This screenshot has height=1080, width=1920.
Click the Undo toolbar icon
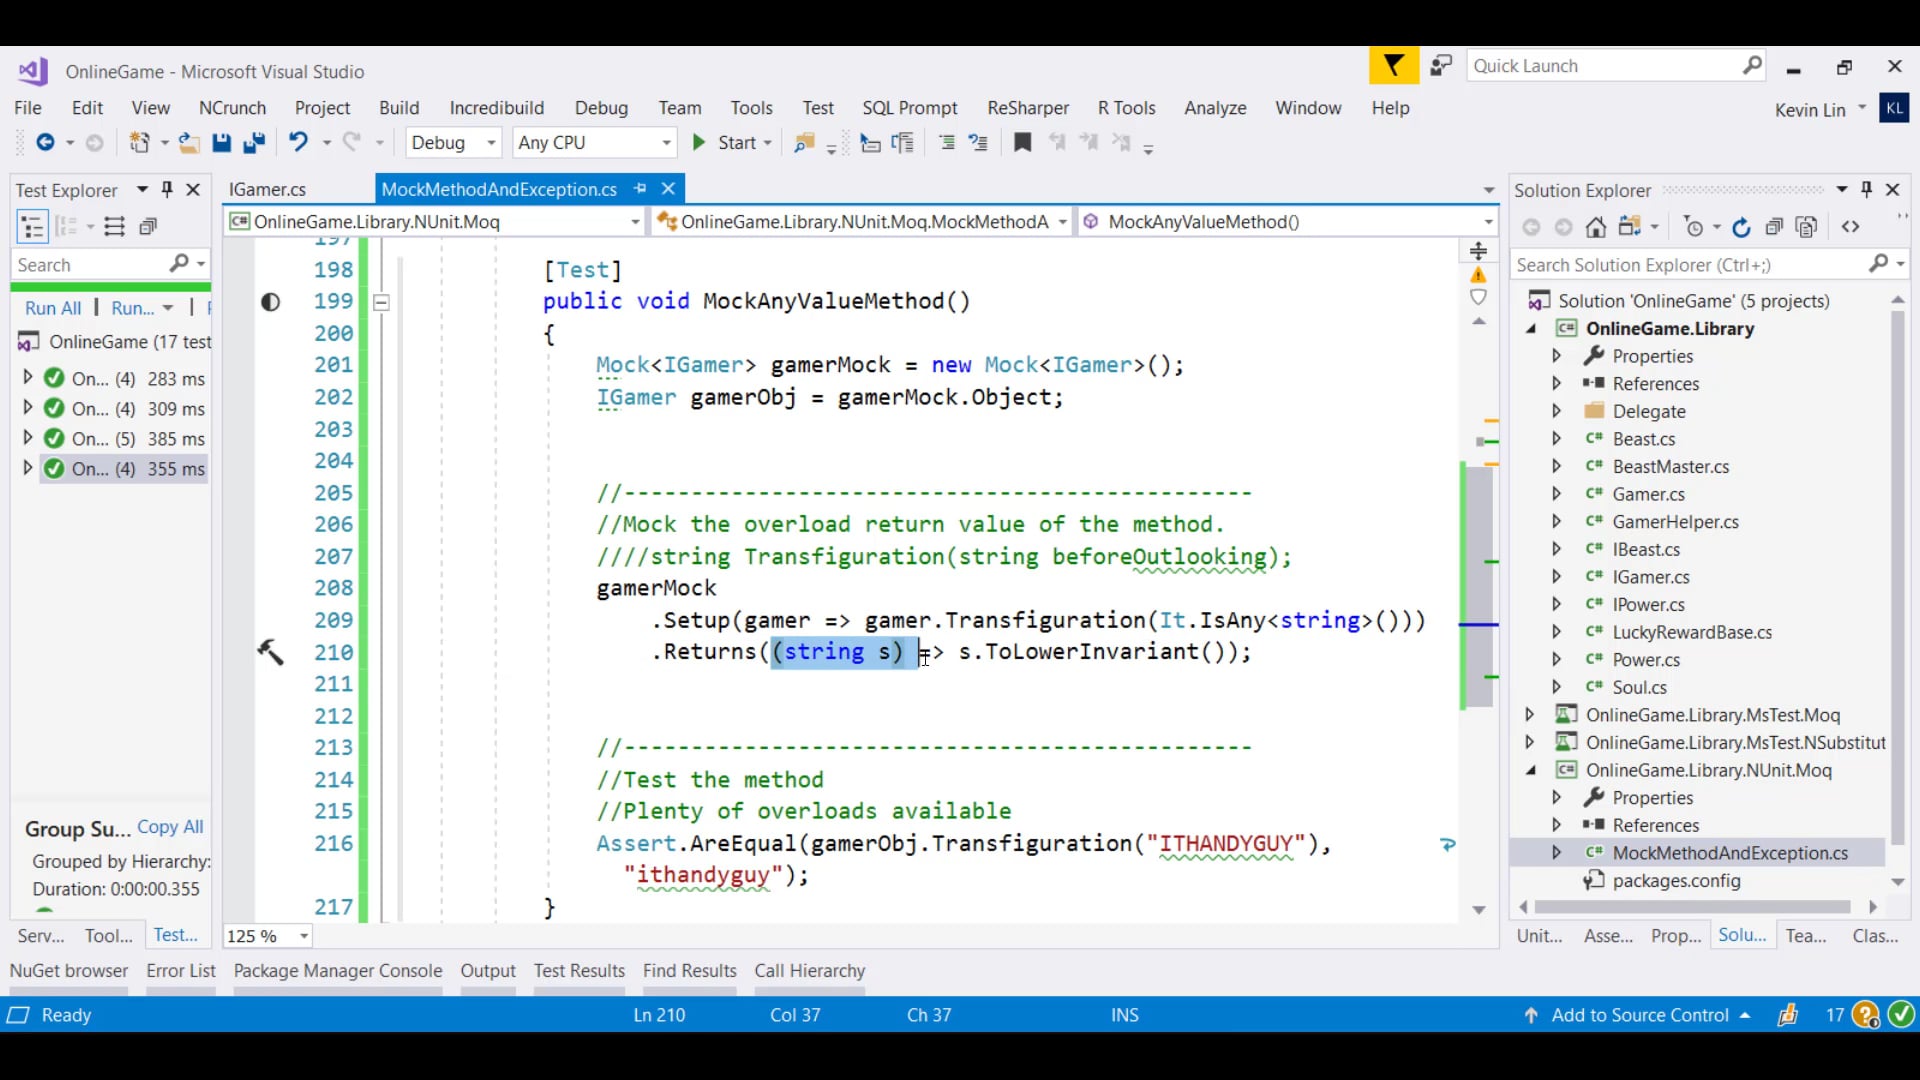(x=300, y=143)
